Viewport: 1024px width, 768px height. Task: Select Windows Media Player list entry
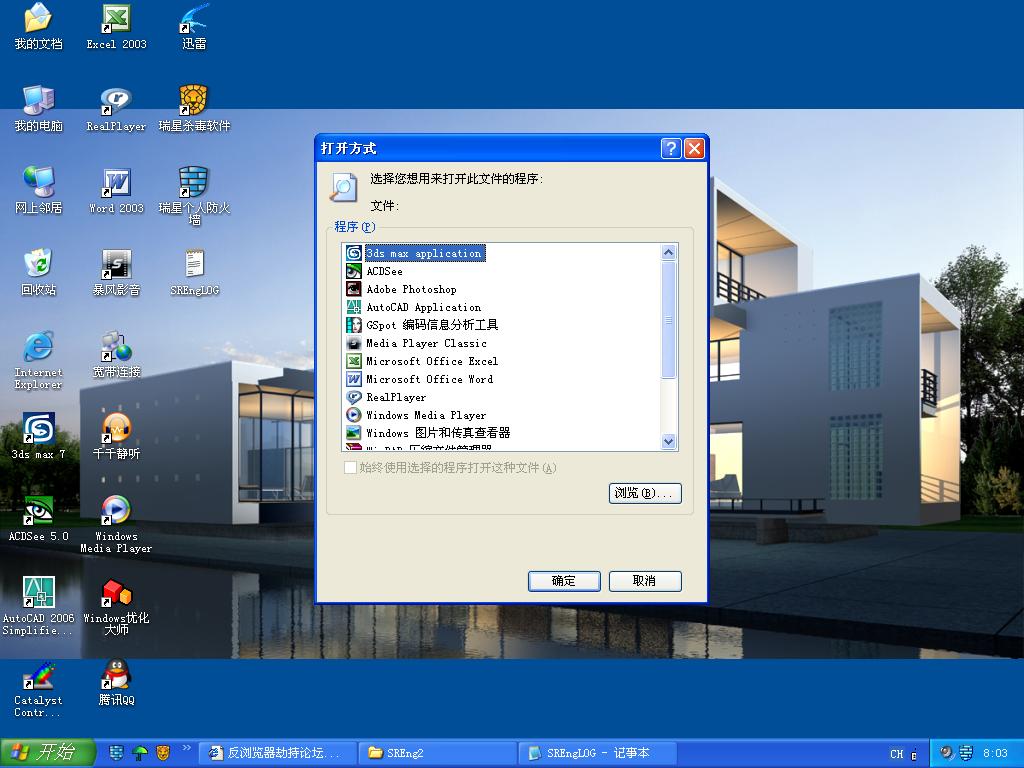click(425, 415)
